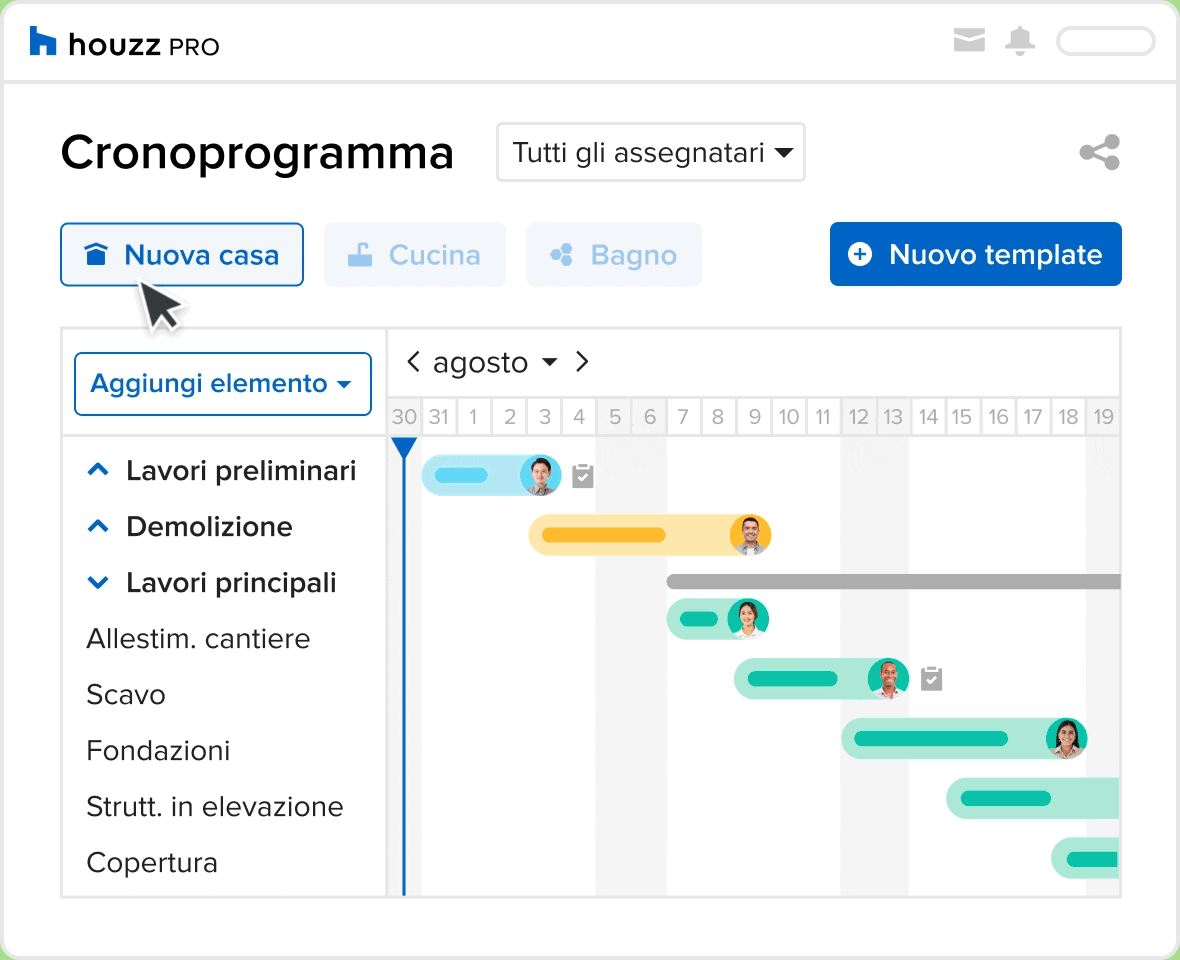The image size is (1180, 960).
Task: Click assignee avatar on Demolizione bar
Action: click(x=750, y=535)
